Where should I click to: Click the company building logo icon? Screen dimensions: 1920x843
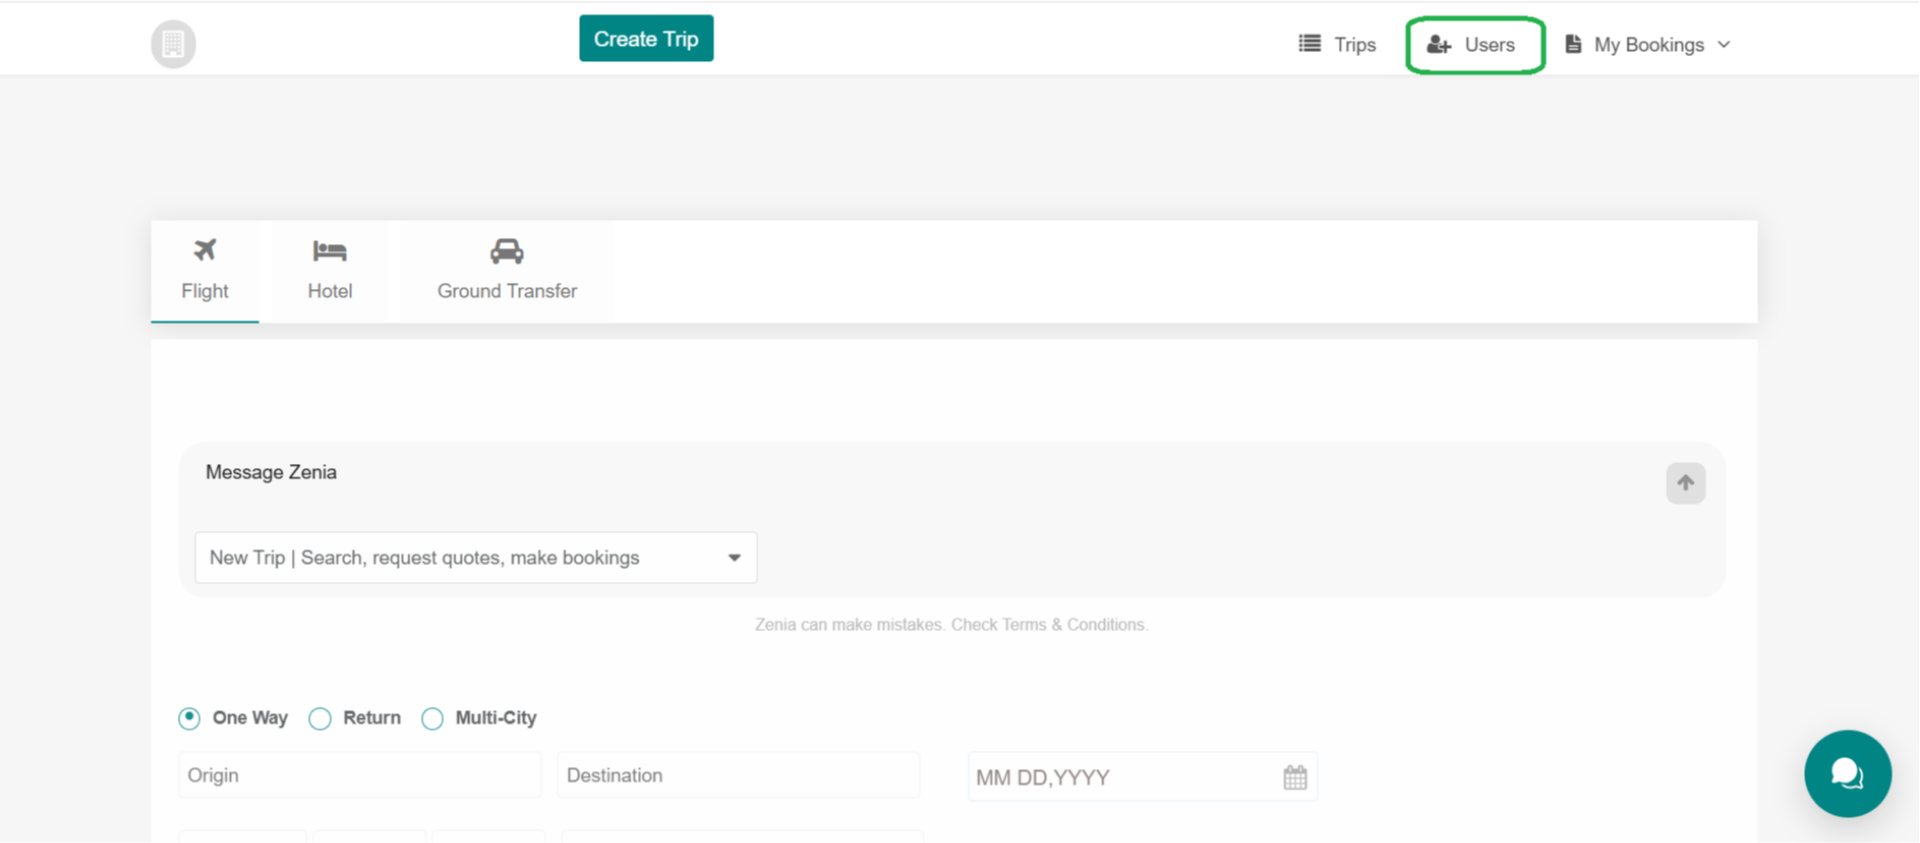(x=173, y=44)
